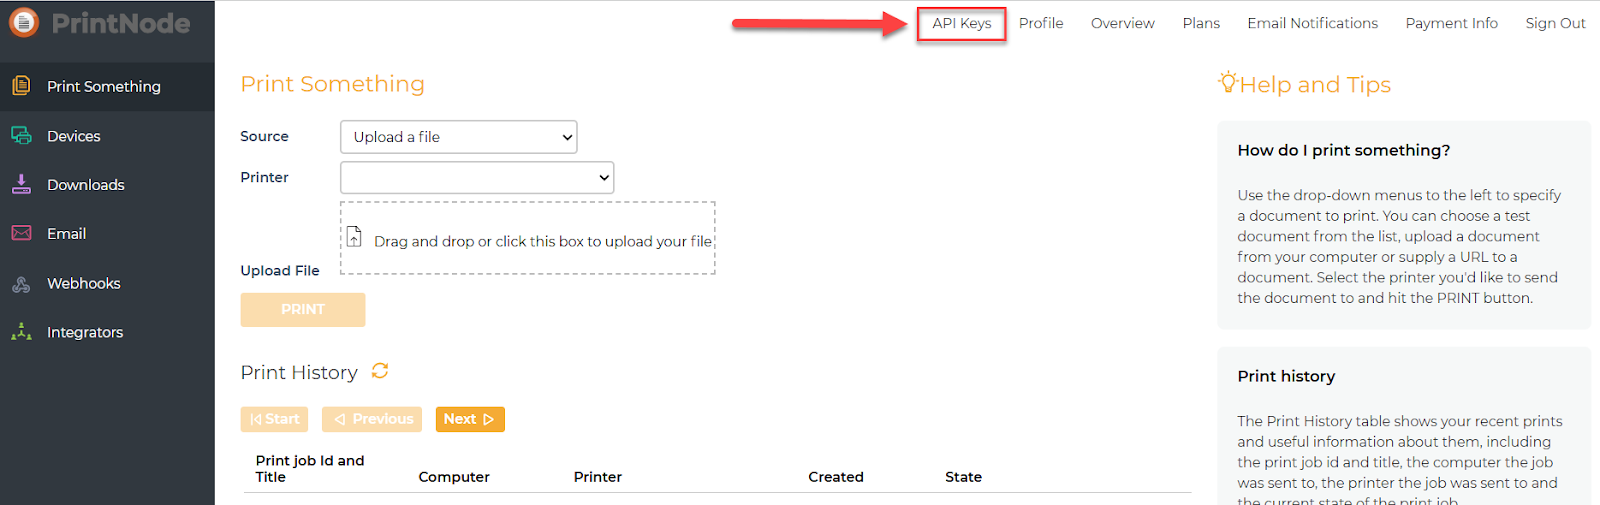Screen dimensions: 1600x505
Task: Open Email Notifications in top menu
Action: click(x=1312, y=23)
